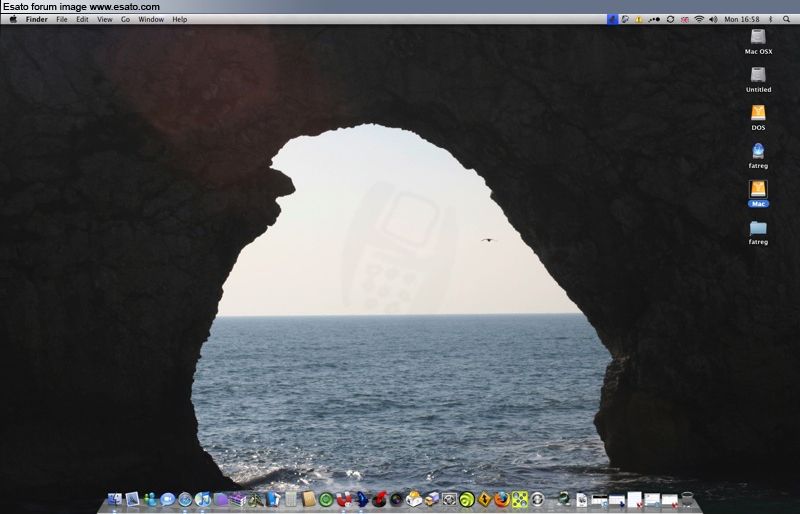Launch Transmit truck icon in Dock
The height and width of the screenshot is (514, 800).
tap(432, 499)
